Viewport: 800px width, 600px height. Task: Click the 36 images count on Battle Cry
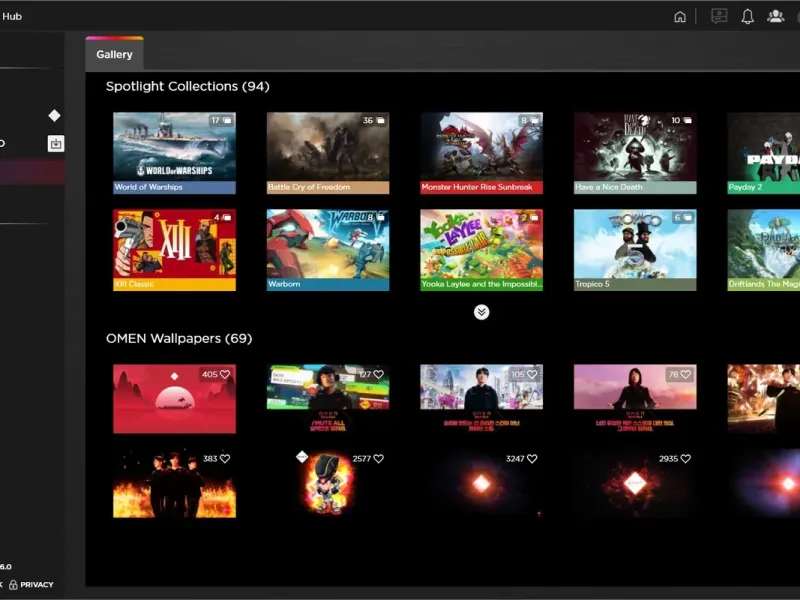click(374, 120)
